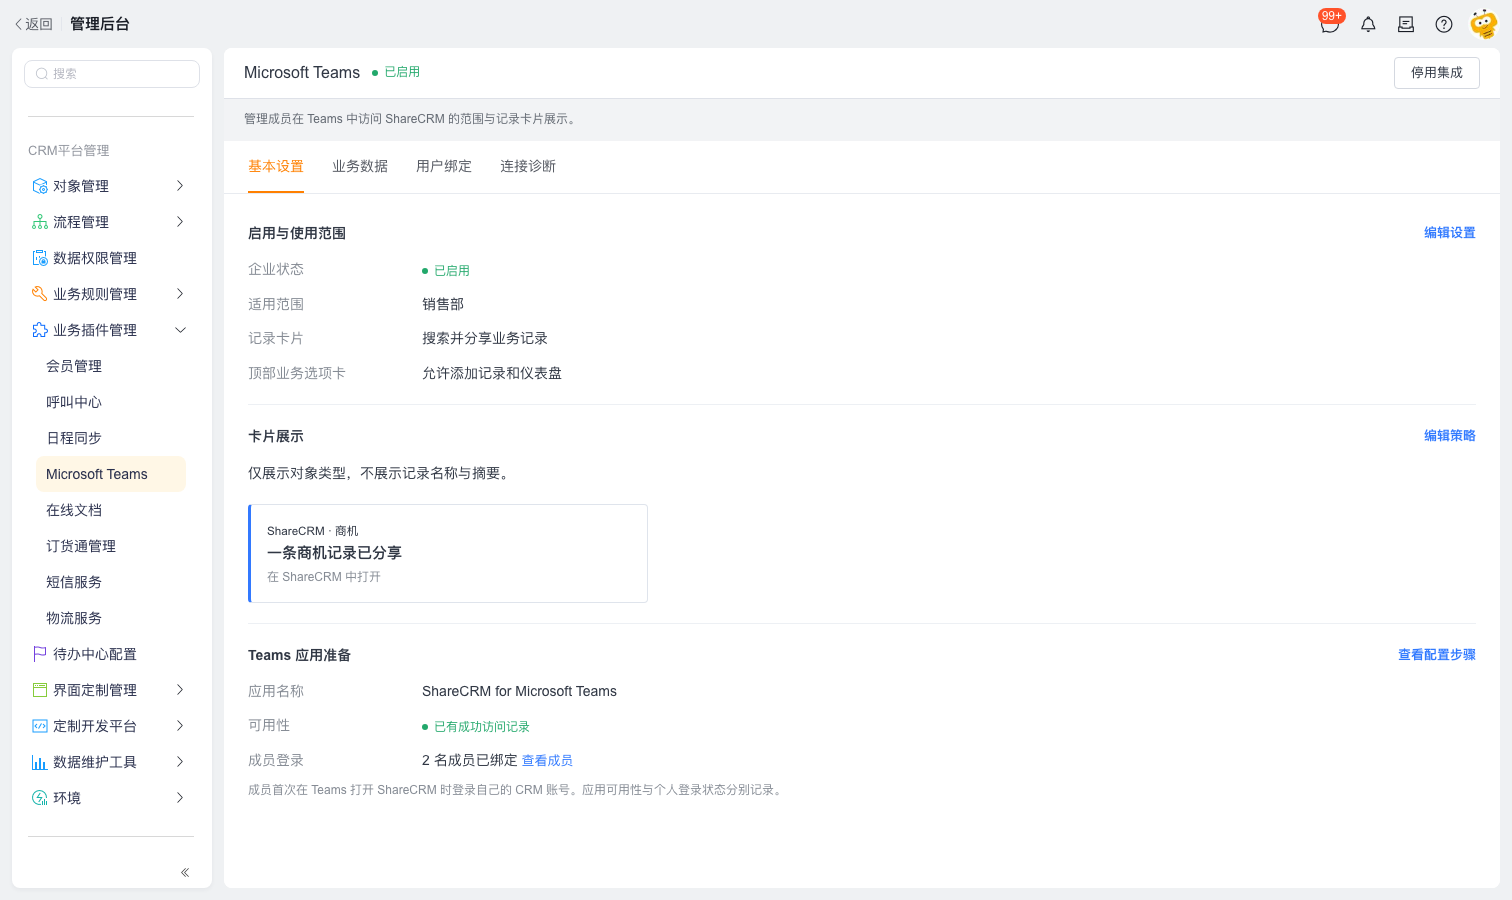Switch to 连接诊断 tab

528,166
